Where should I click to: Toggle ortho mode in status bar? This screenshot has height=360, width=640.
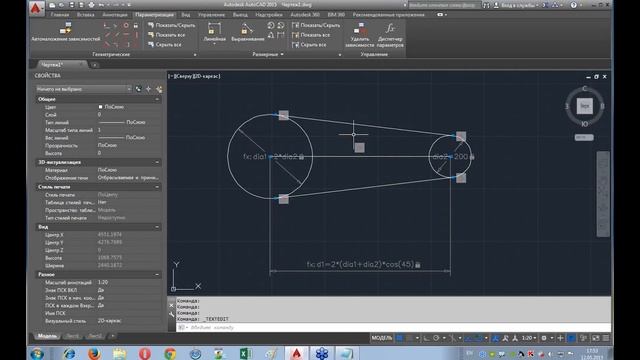427,338
